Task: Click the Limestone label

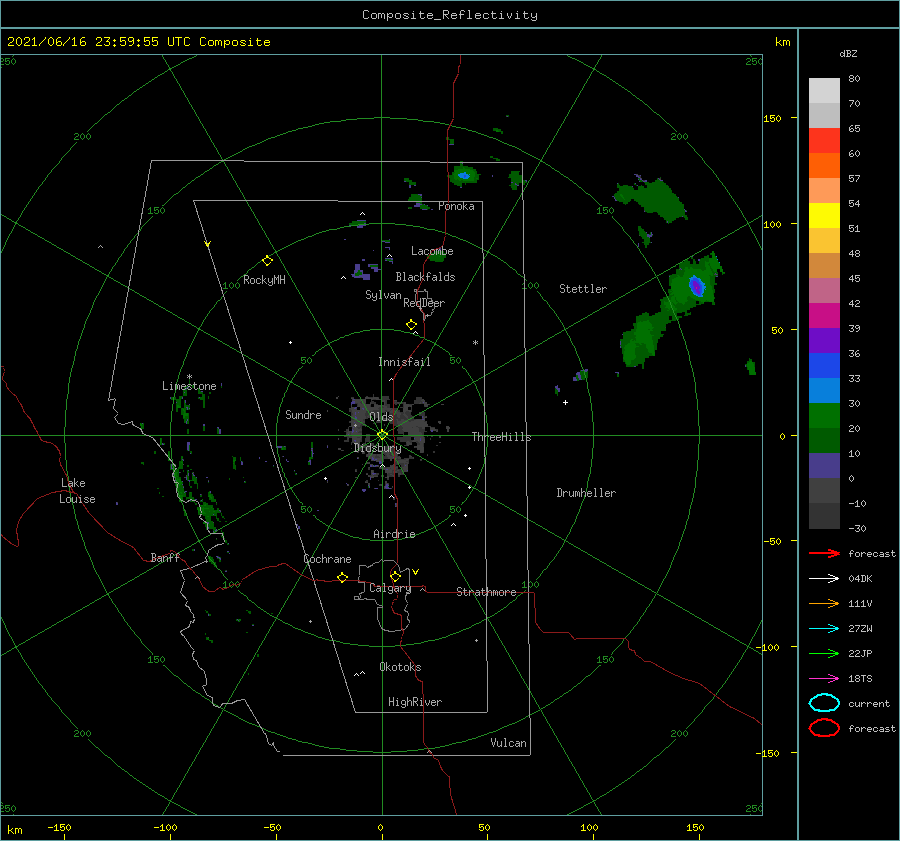Action: (189, 386)
